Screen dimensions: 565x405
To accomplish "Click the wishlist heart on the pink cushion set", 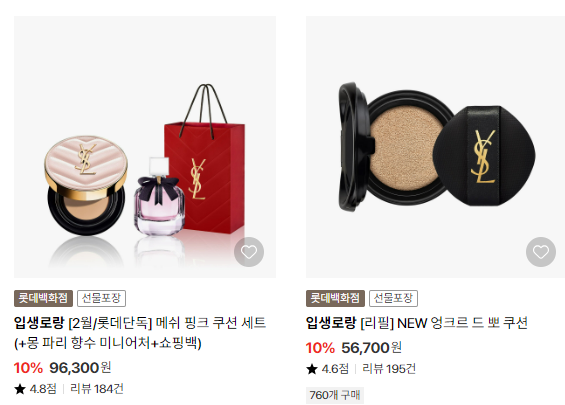I will tap(249, 252).
